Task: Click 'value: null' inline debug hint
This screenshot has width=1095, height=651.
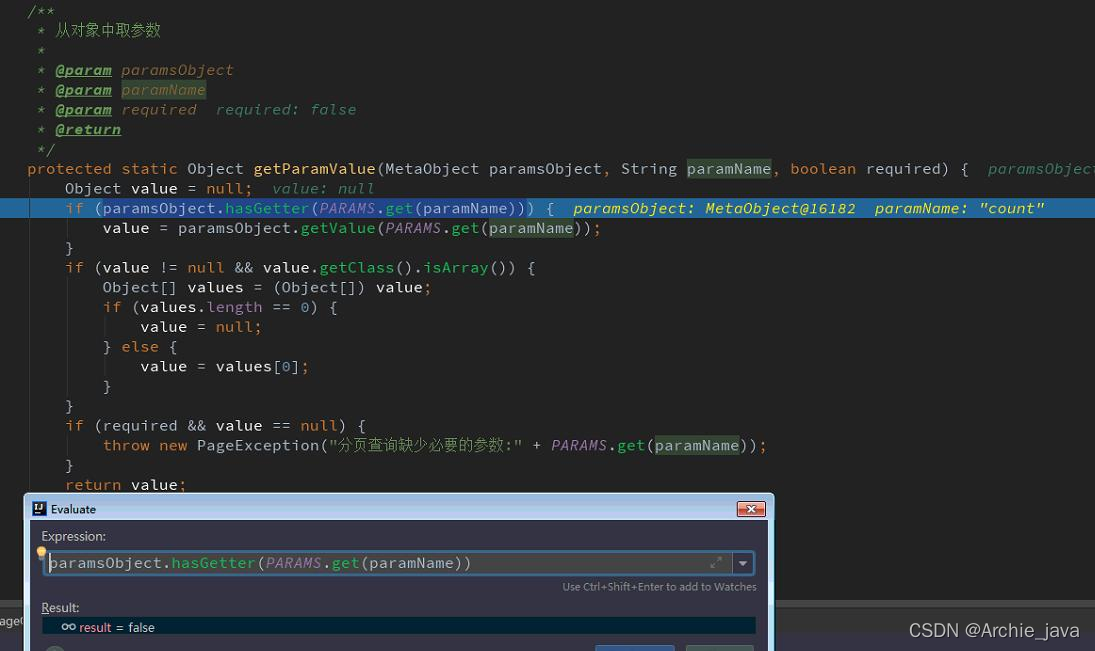Action: coord(323,189)
